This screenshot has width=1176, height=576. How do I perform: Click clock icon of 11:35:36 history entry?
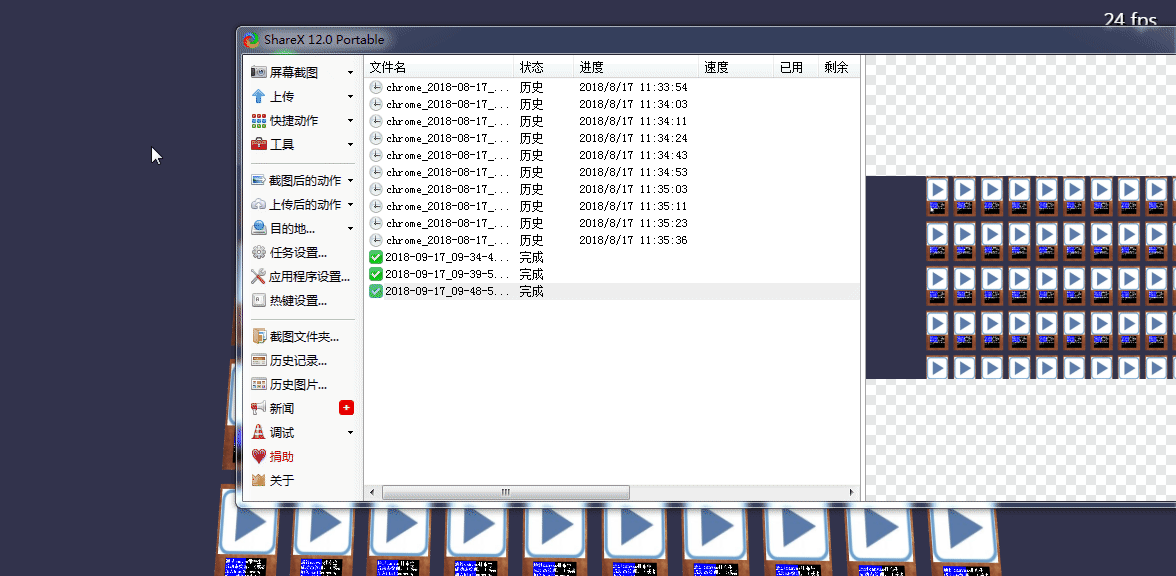[376, 241]
